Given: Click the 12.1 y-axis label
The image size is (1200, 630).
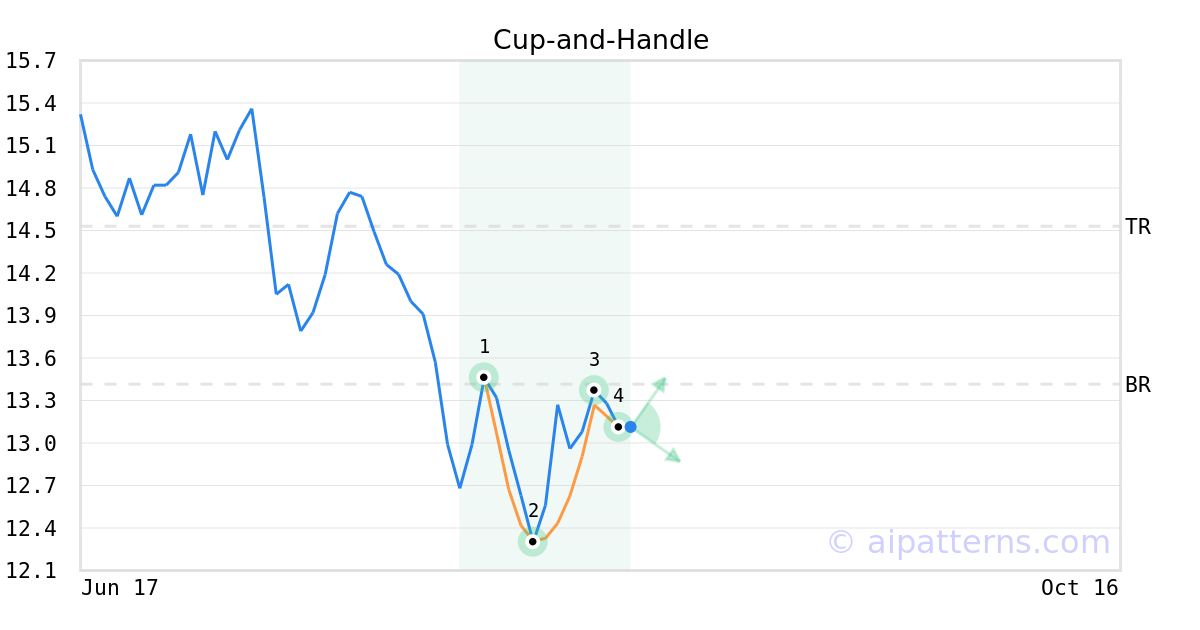Looking at the screenshot, I should (x=31, y=571).
